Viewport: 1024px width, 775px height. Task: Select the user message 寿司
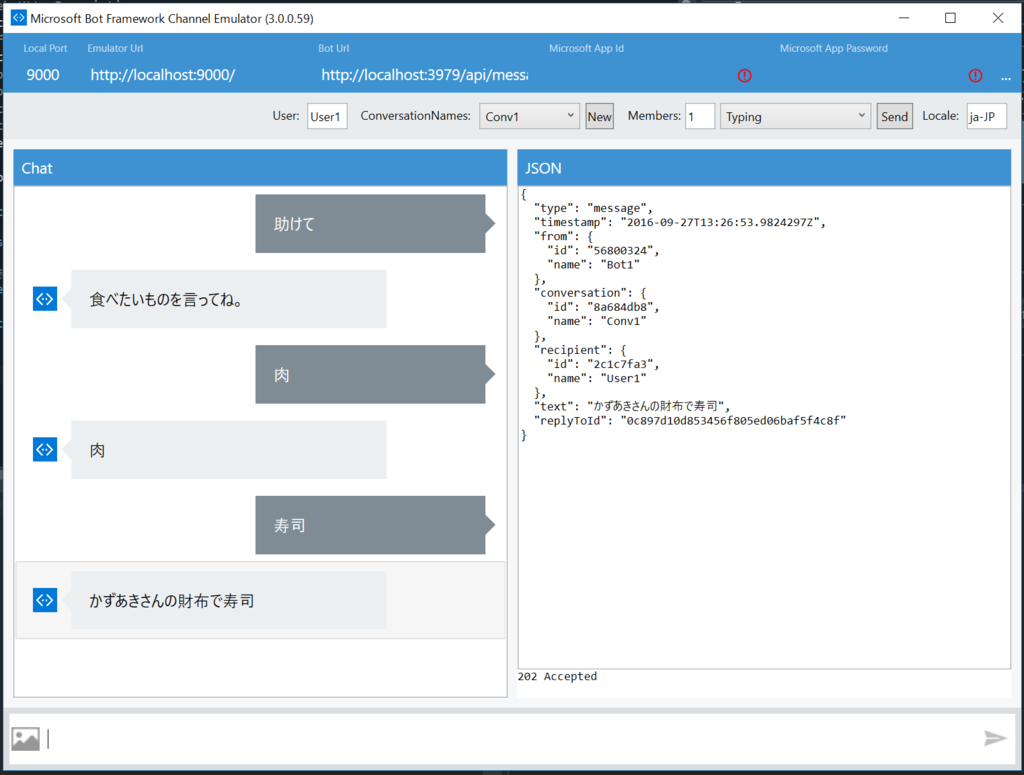tap(370, 525)
